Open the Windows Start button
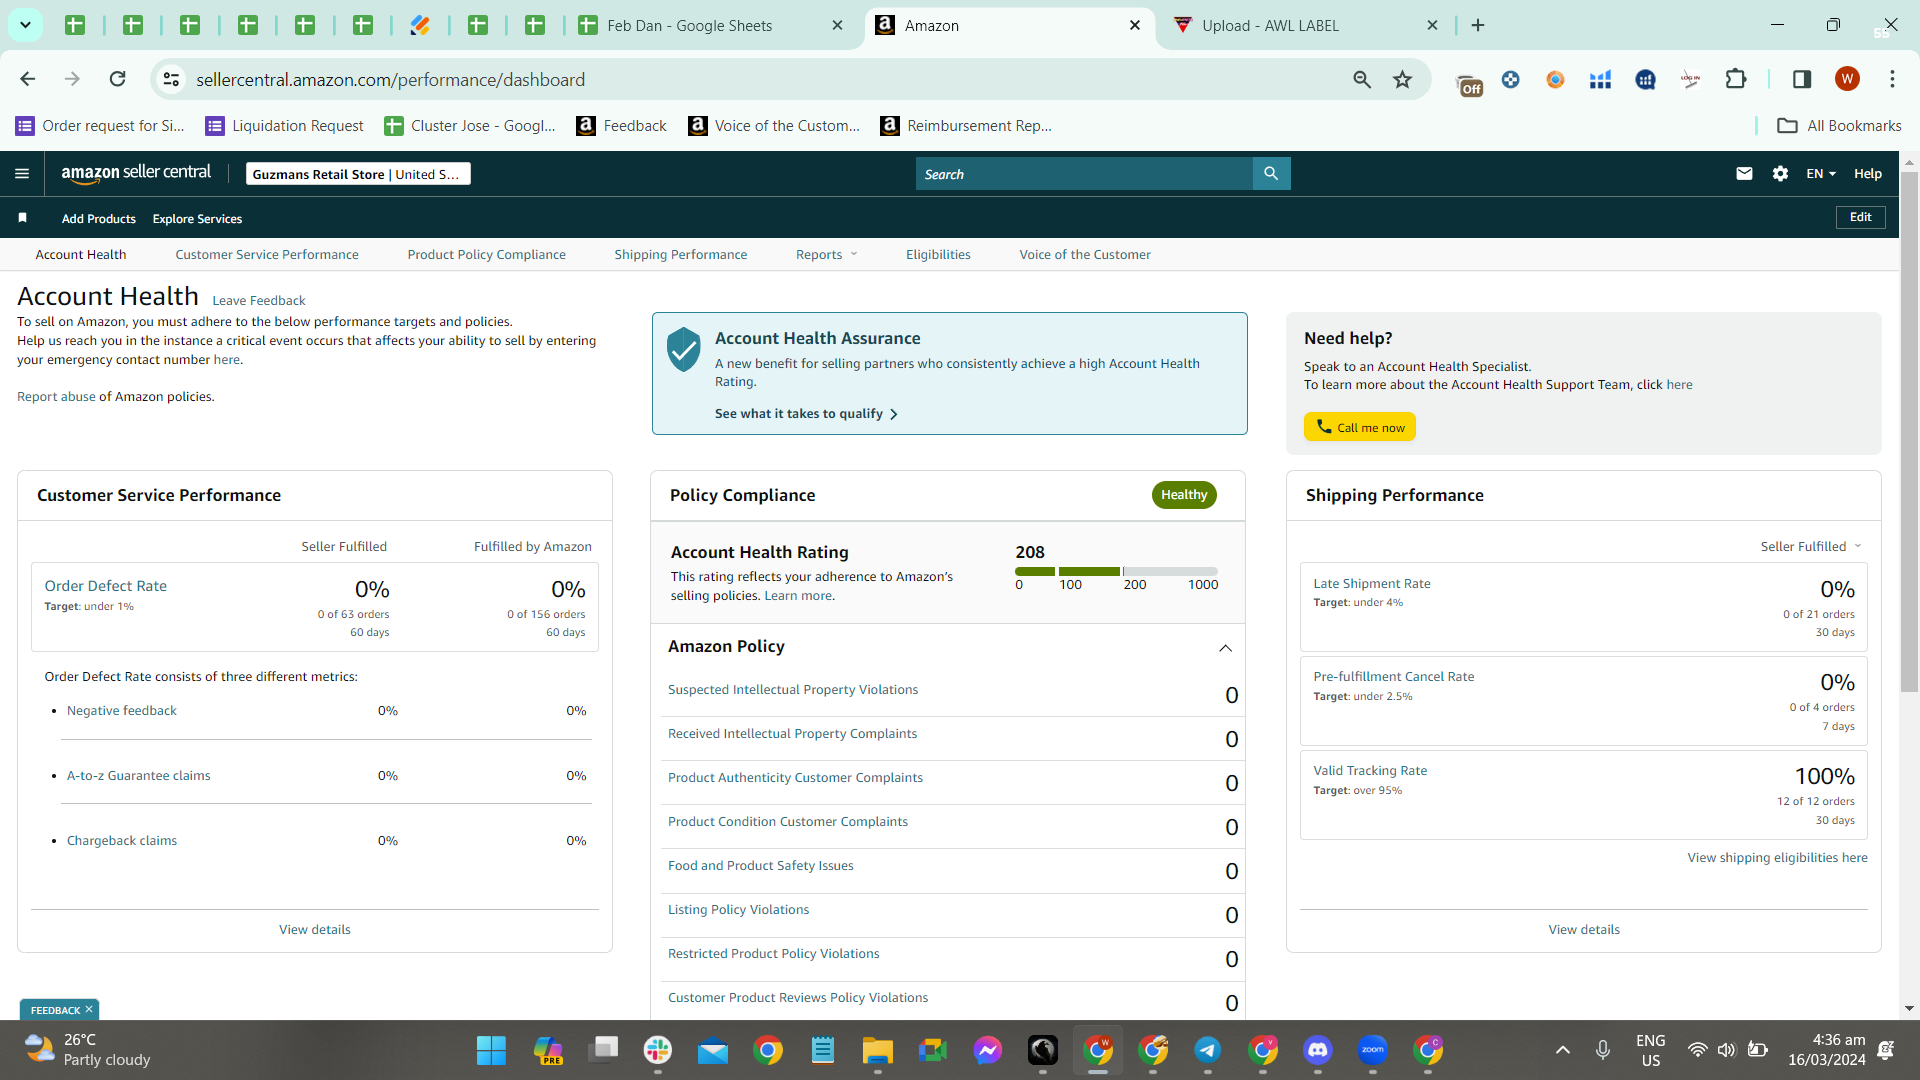 pos(491,1051)
